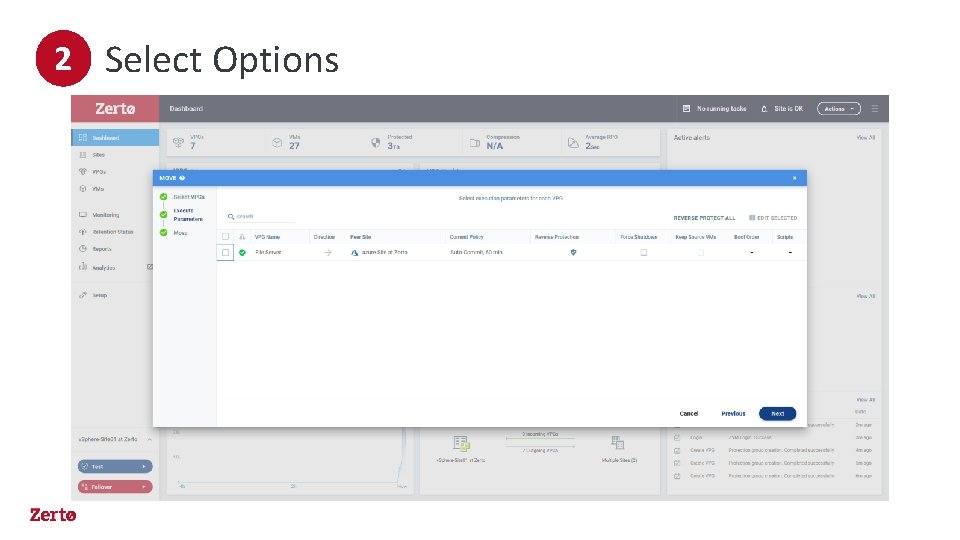
Task: Click the VMs cube summary icon
Action: pos(277,143)
